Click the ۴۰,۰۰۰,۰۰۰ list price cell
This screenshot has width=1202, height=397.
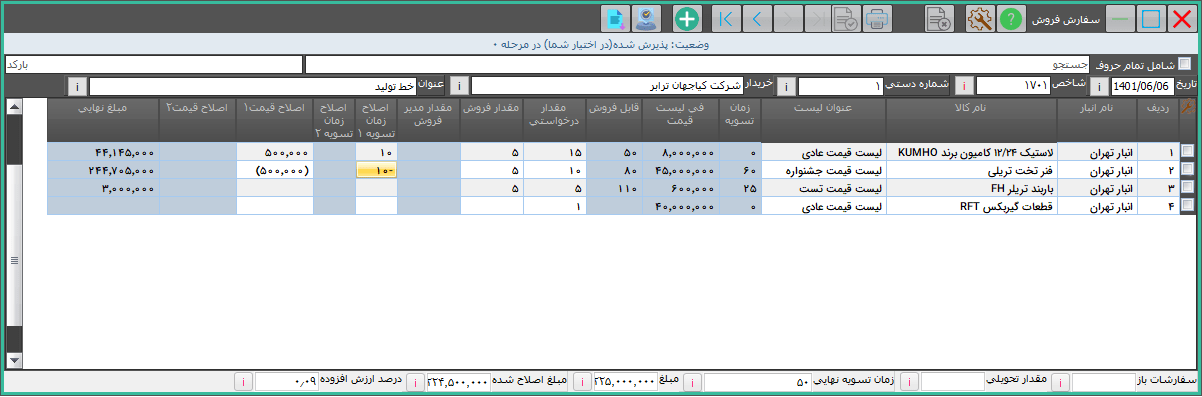coord(681,205)
